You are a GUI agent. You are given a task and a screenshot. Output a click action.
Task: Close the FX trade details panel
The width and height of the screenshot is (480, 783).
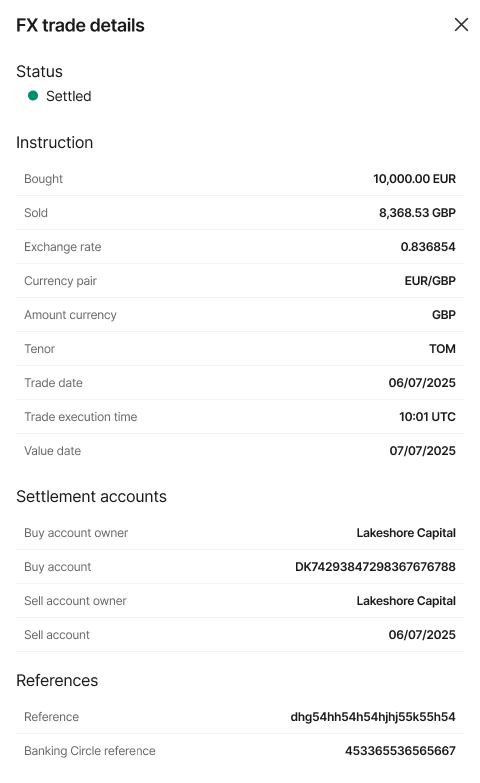pos(461,24)
